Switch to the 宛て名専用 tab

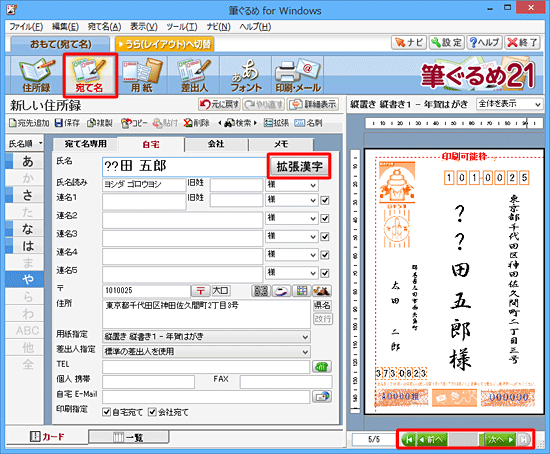pyautogui.click(x=86, y=144)
